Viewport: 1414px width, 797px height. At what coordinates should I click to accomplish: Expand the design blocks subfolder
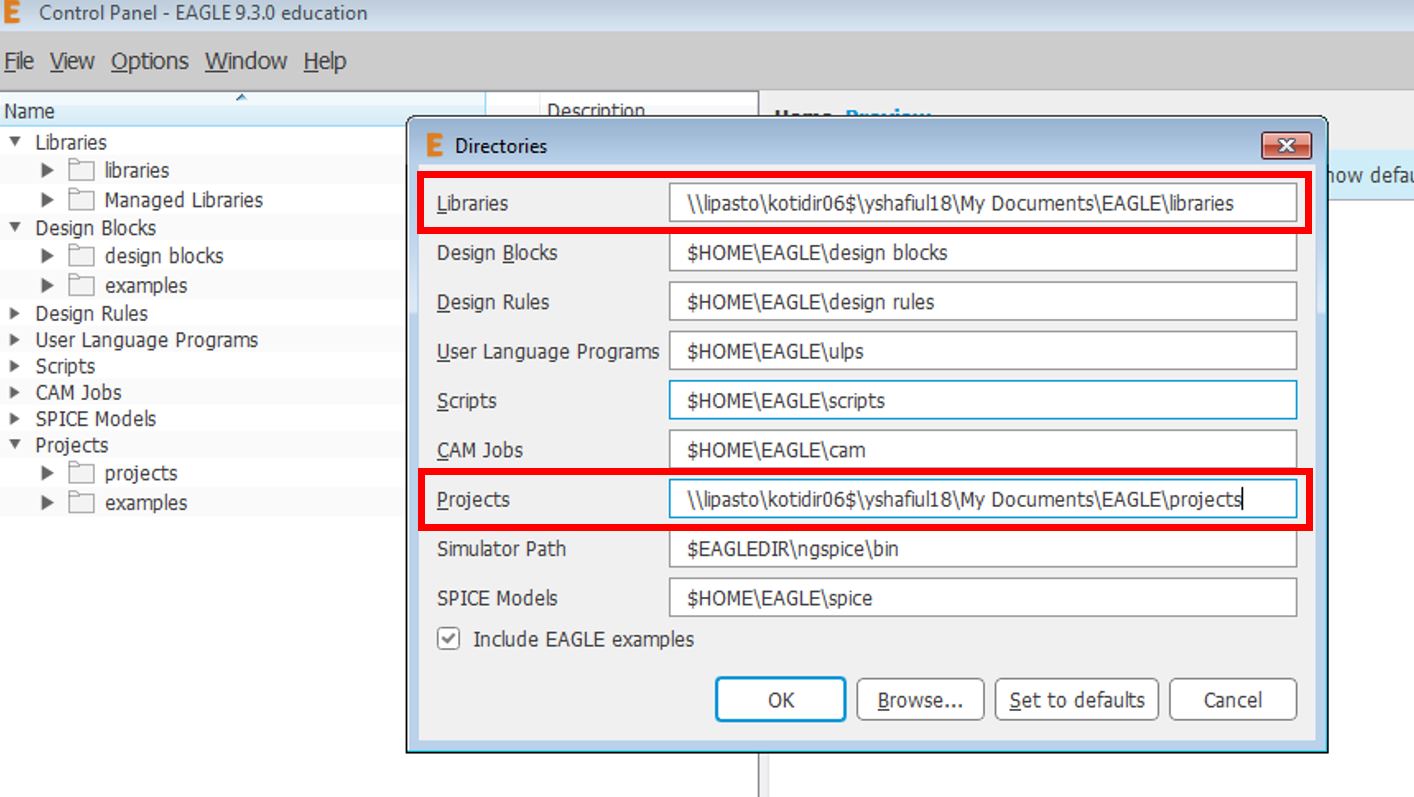click(x=47, y=256)
